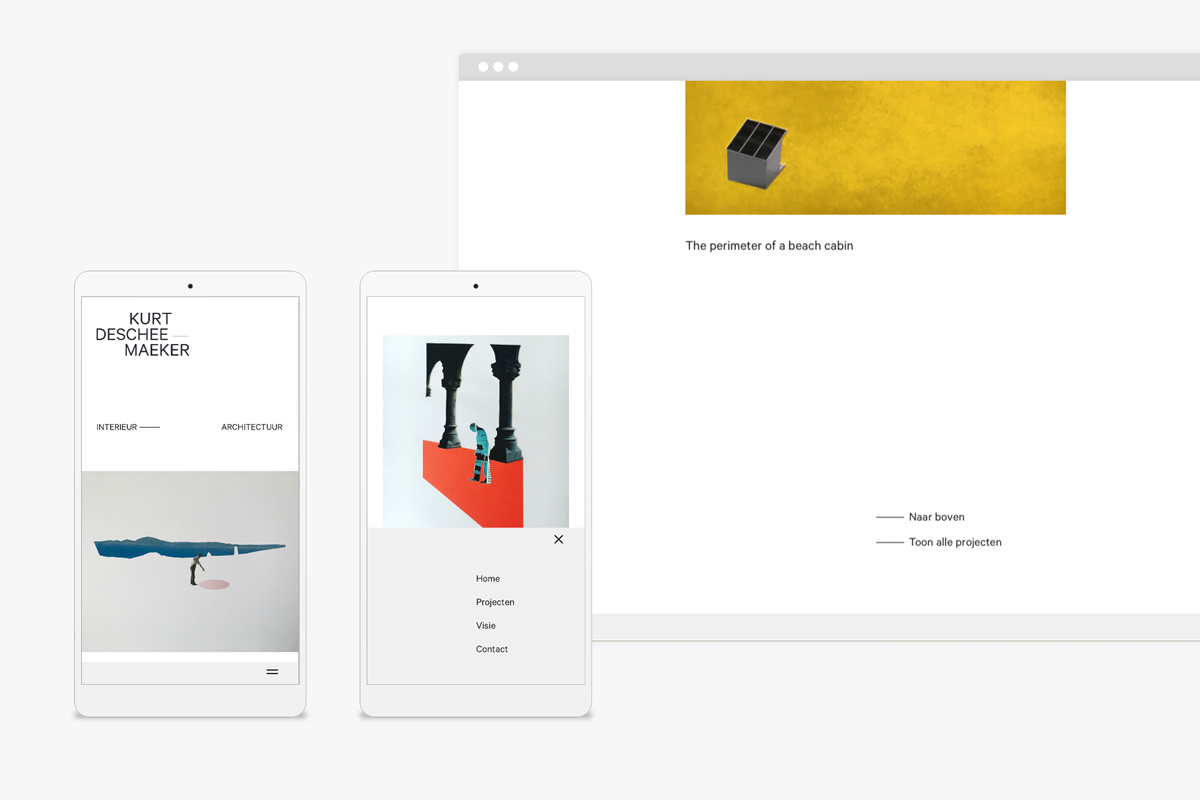Click third browser window dot
This screenshot has height=800, width=1200.
click(x=513, y=67)
